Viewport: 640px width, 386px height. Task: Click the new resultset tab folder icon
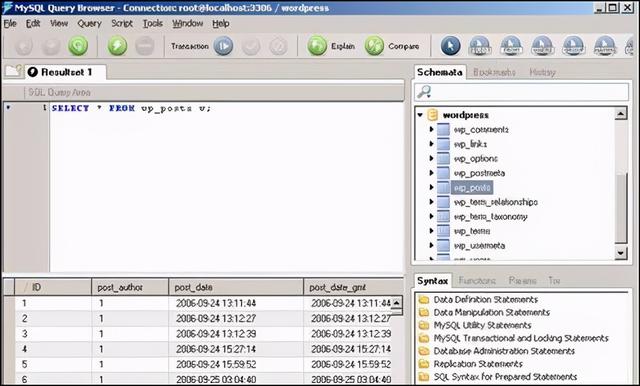(13, 71)
